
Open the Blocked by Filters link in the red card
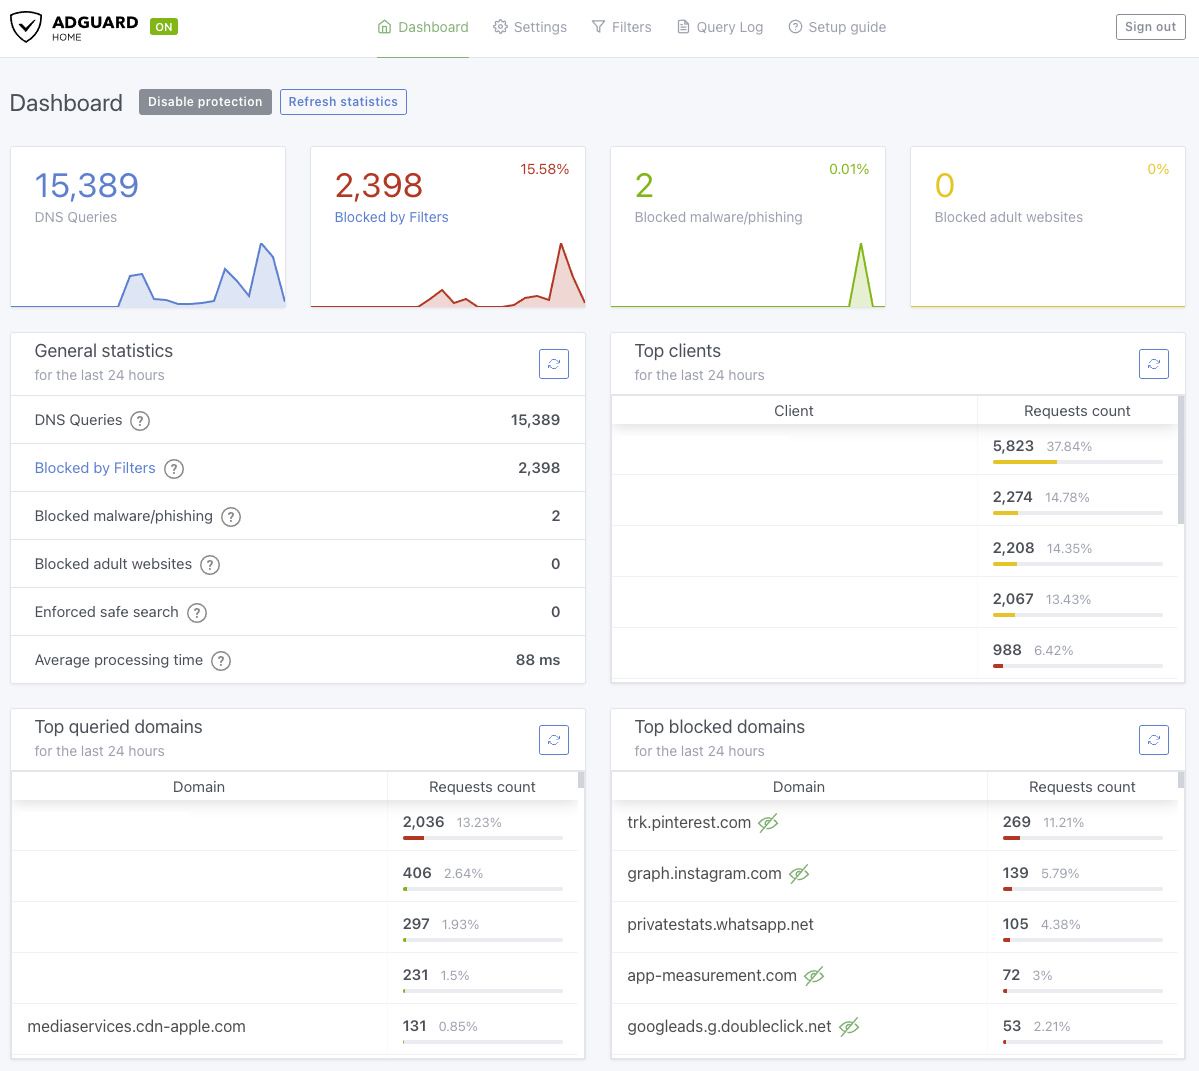click(x=392, y=217)
